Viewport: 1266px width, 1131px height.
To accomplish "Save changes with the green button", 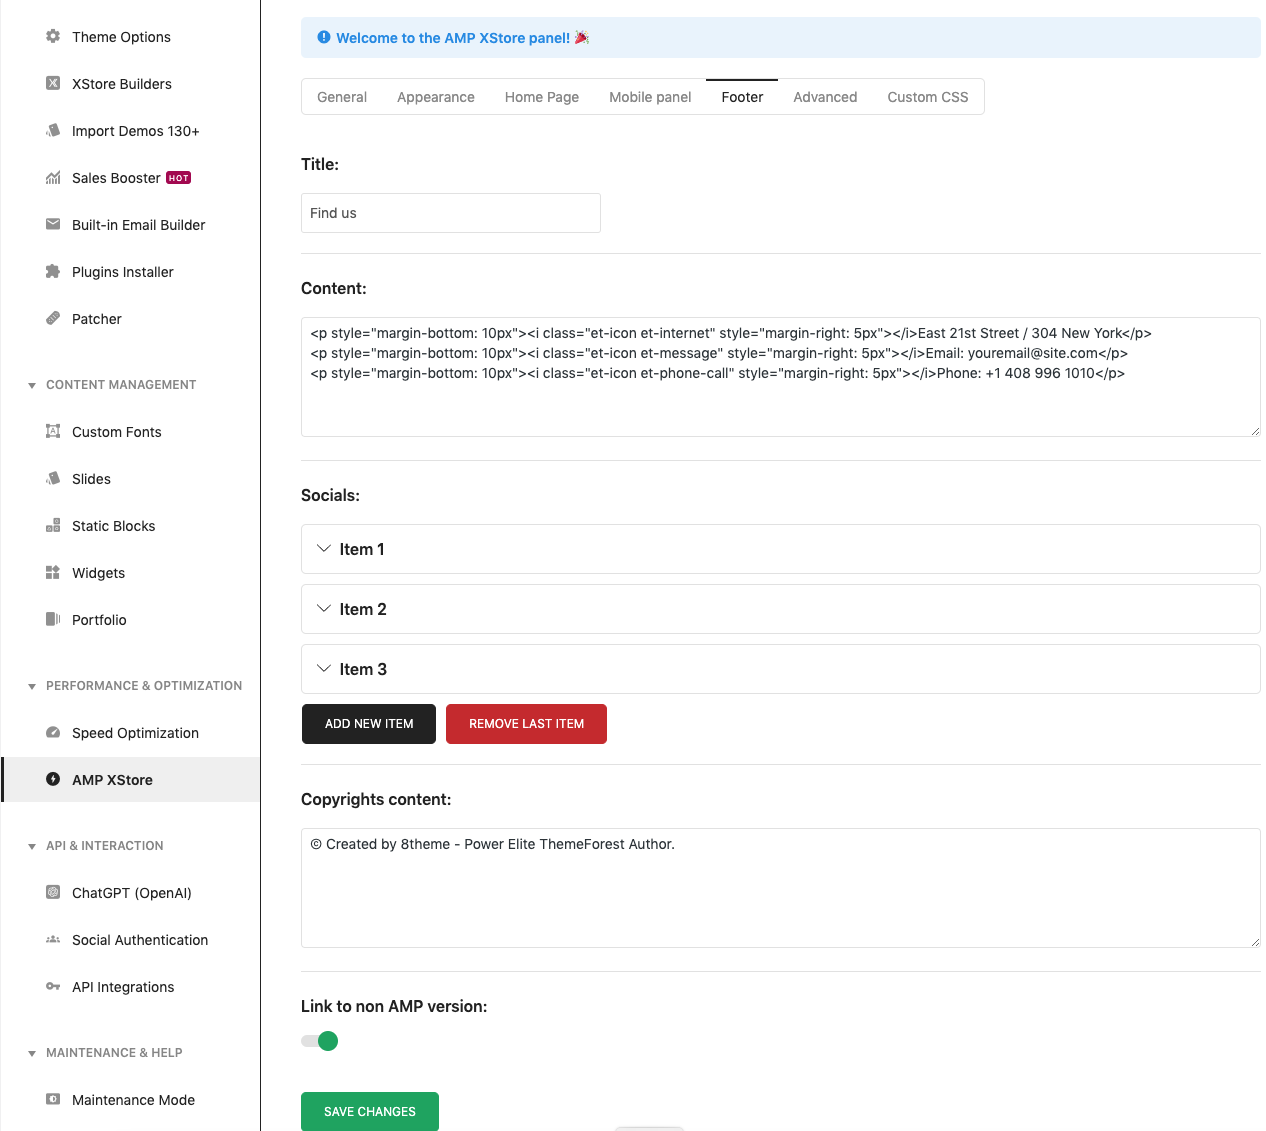I will point(370,1111).
